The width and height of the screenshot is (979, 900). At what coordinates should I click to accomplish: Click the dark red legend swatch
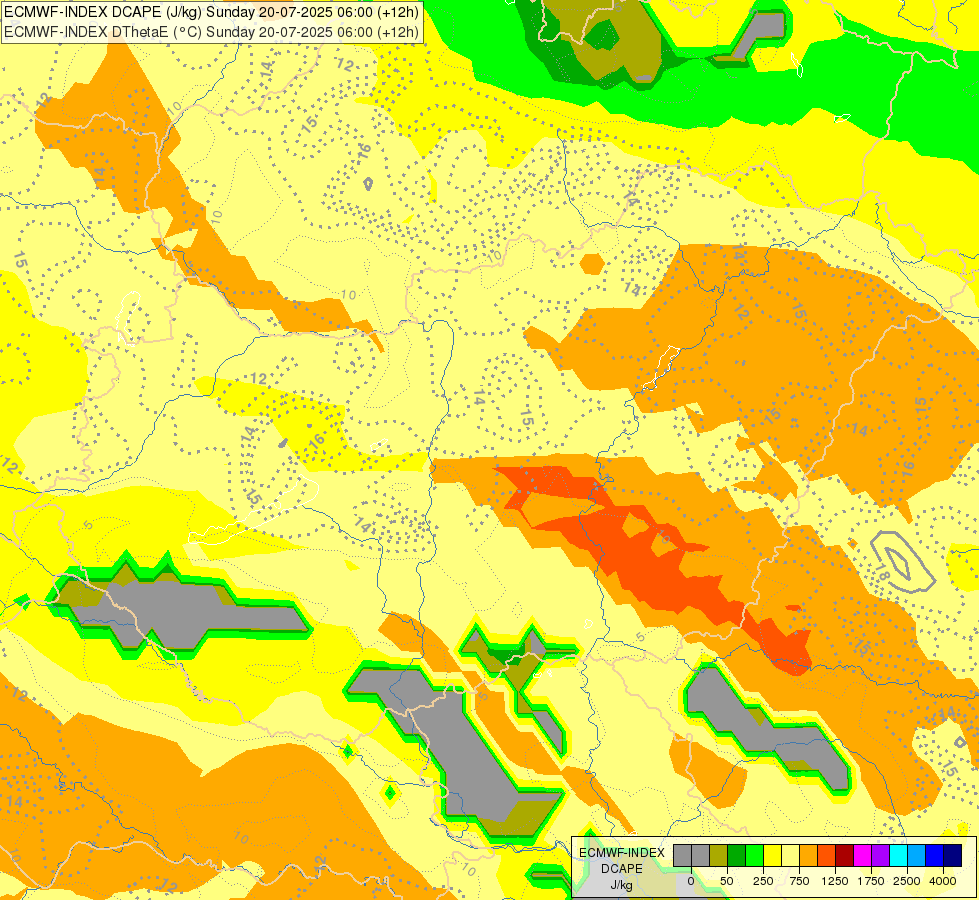pos(845,856)
